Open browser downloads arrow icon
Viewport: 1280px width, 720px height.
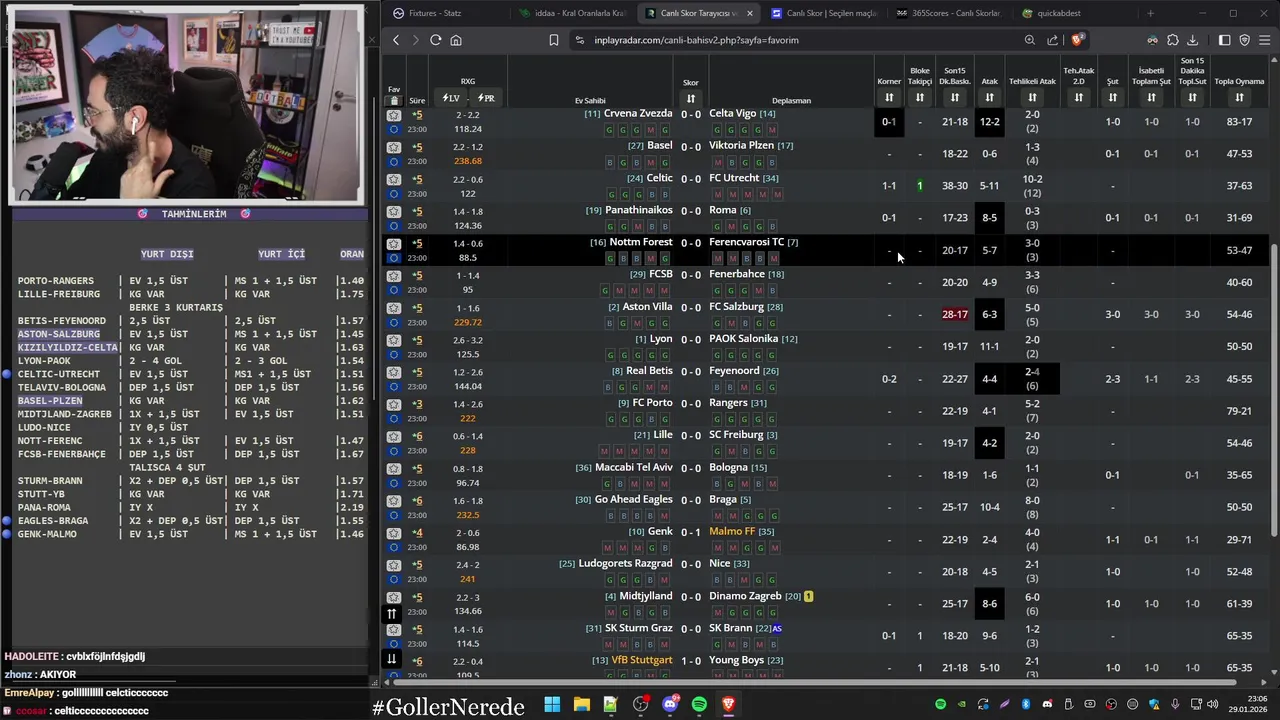[x=1192, y=40]
